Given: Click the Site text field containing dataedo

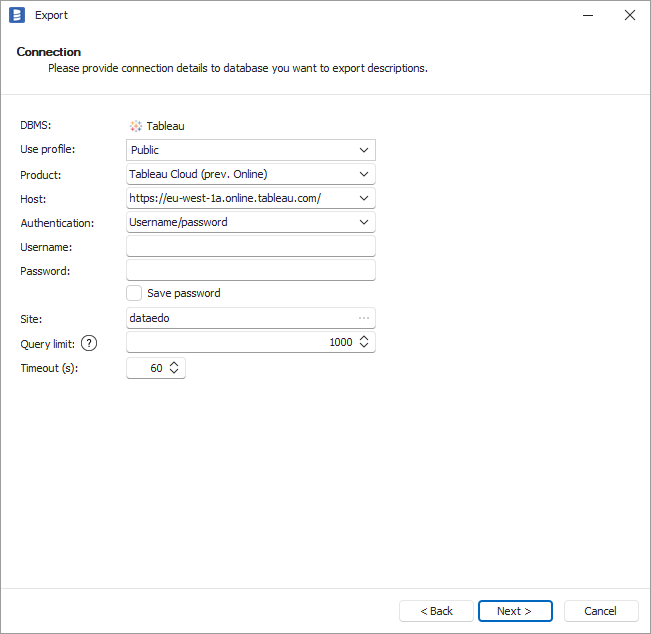Looking at the screenshot, I should tap(240, 318).
